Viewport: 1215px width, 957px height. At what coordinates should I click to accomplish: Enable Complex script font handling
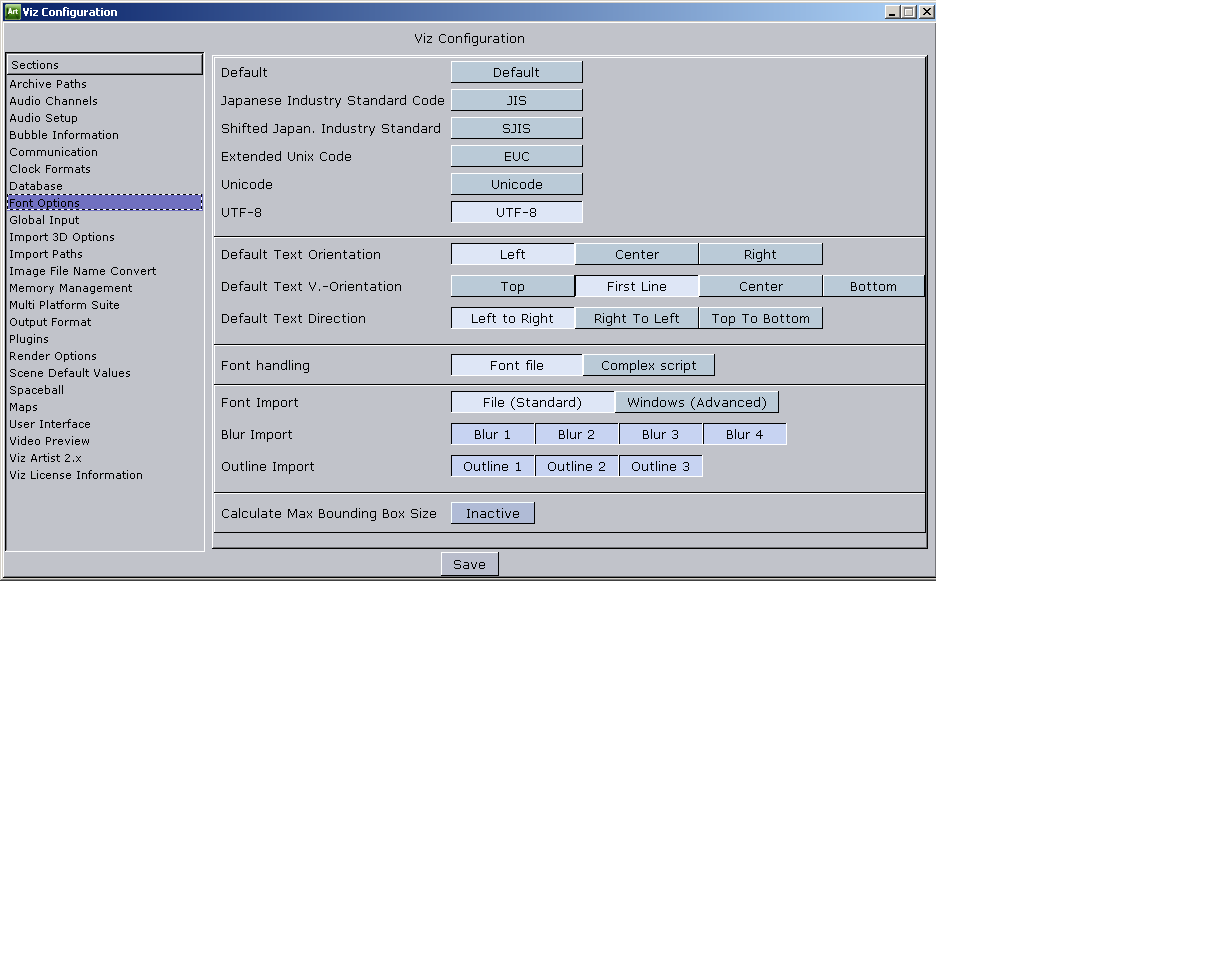[648, 364]
